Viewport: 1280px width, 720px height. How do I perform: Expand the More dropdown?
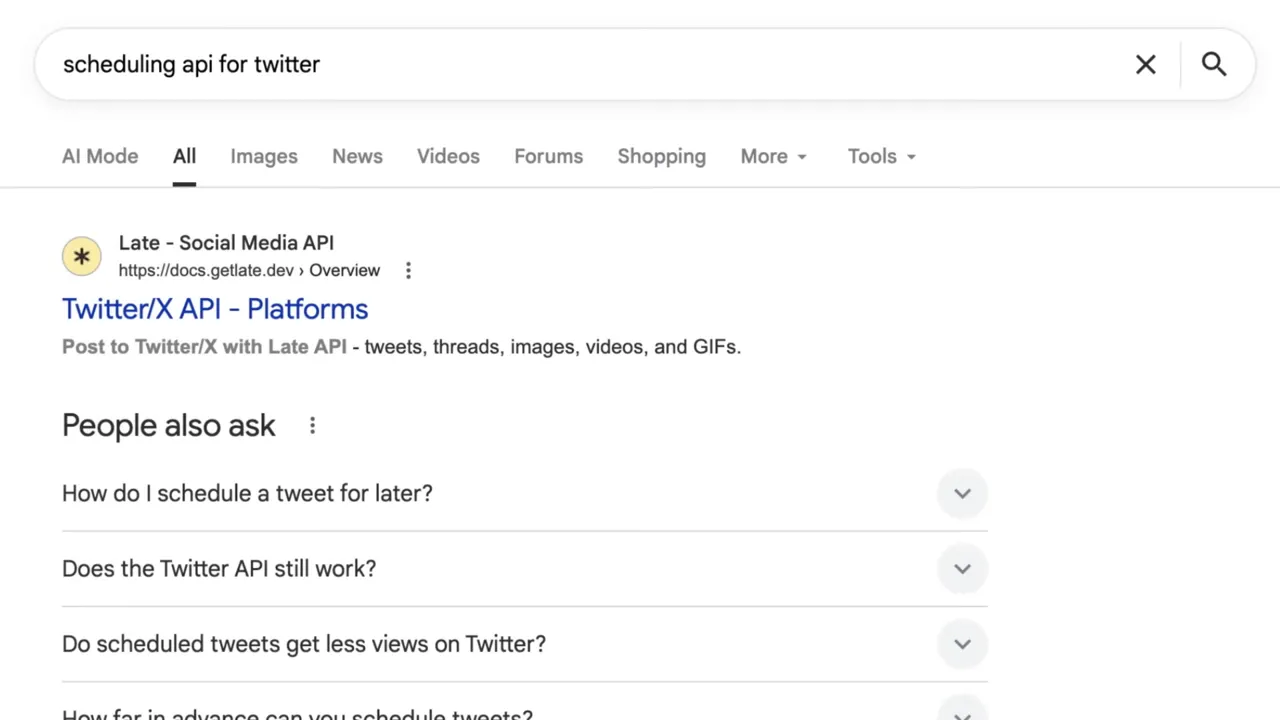pyautogui.click(x=773, y=156)
